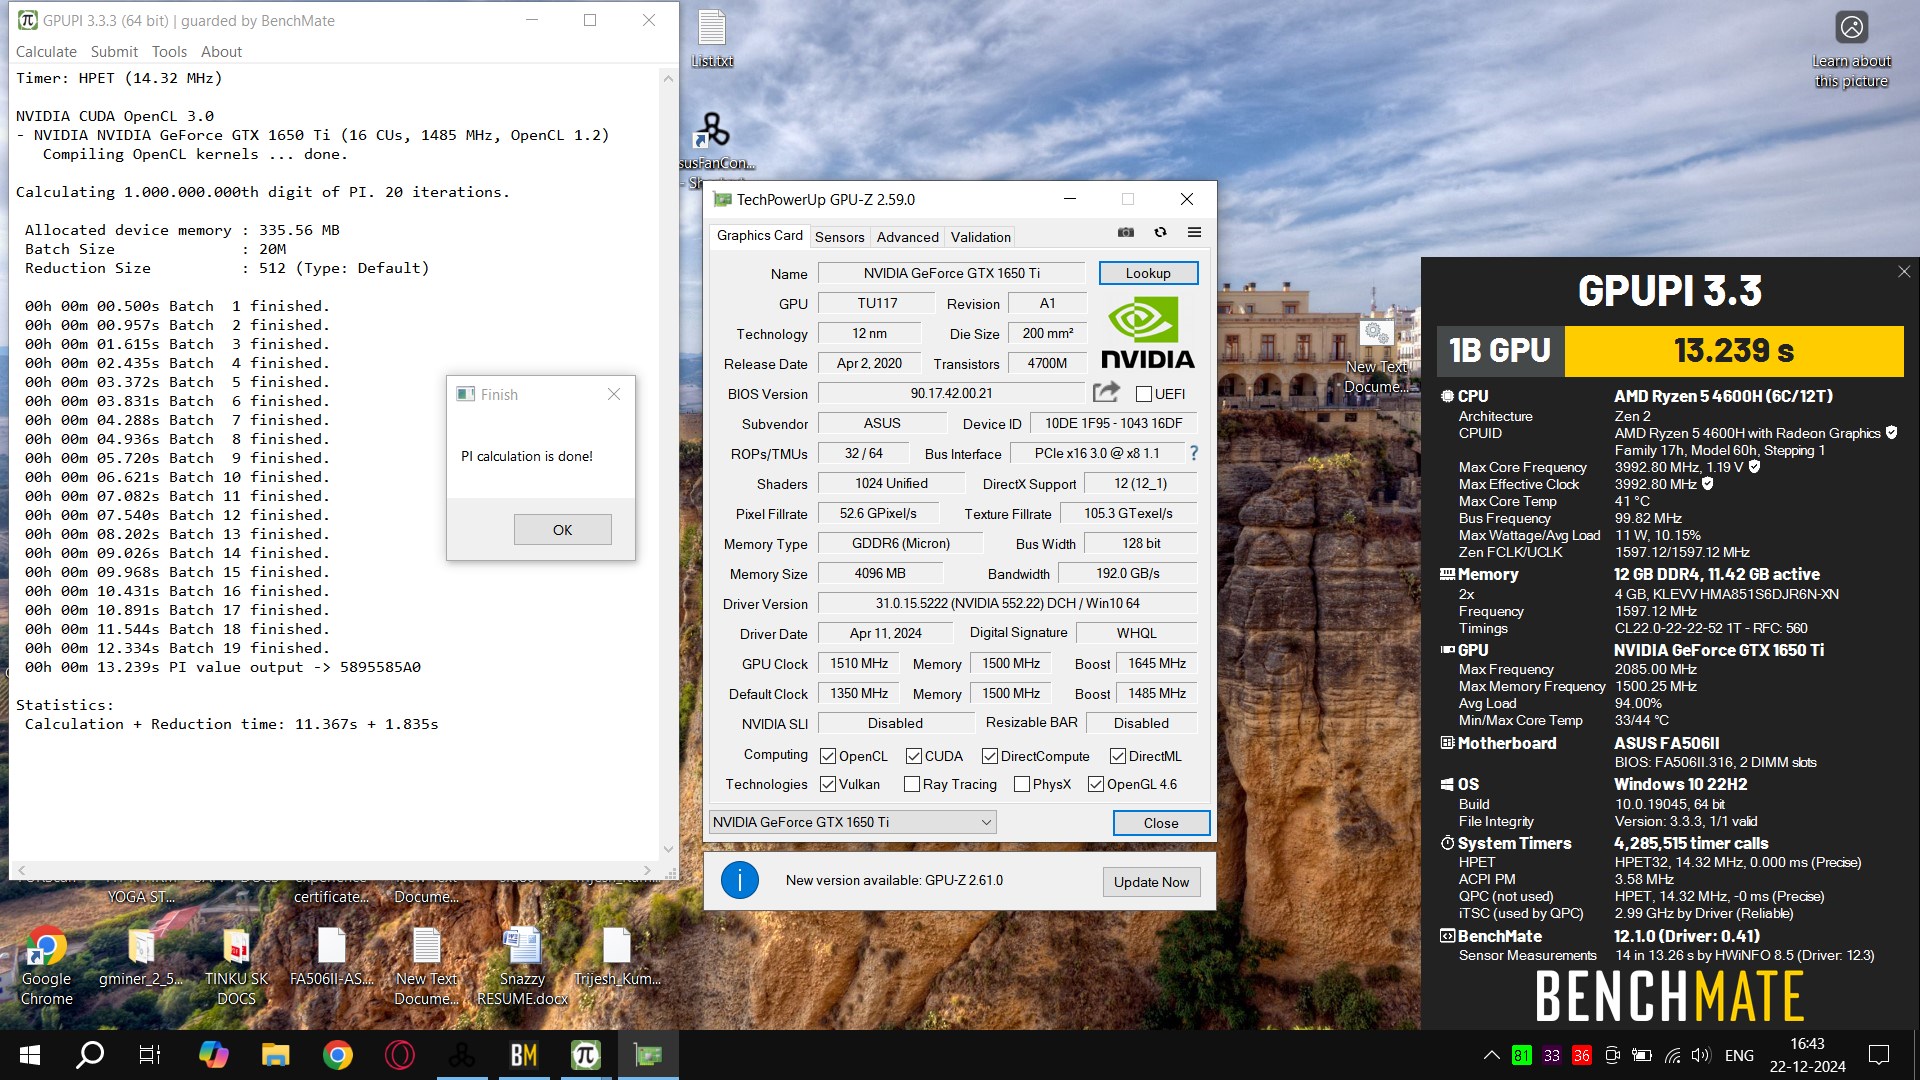The height and width of the screenshot is (1080, 1920).
Task: Close the BenchMate result overlay
Action: [1904, 272]
